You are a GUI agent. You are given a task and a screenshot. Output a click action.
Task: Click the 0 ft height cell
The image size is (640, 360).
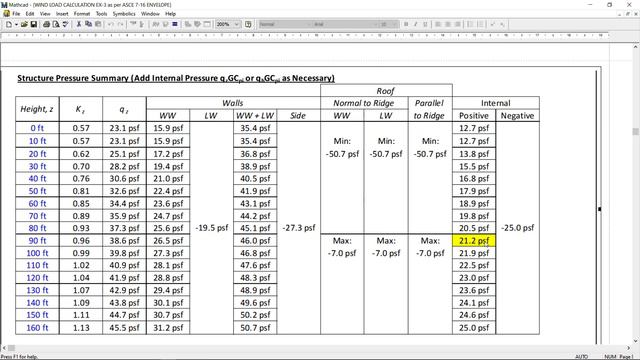pyautogui.click(x=37, y=128)
